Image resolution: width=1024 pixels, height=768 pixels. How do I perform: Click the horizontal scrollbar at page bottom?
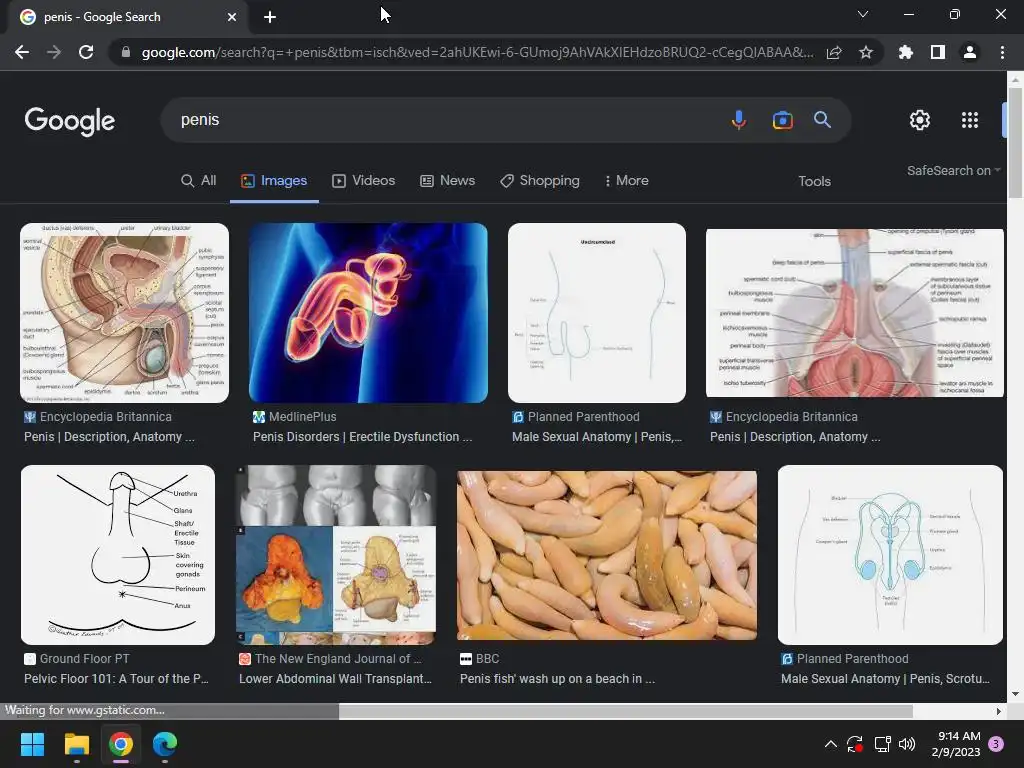(x=626, y=711)
